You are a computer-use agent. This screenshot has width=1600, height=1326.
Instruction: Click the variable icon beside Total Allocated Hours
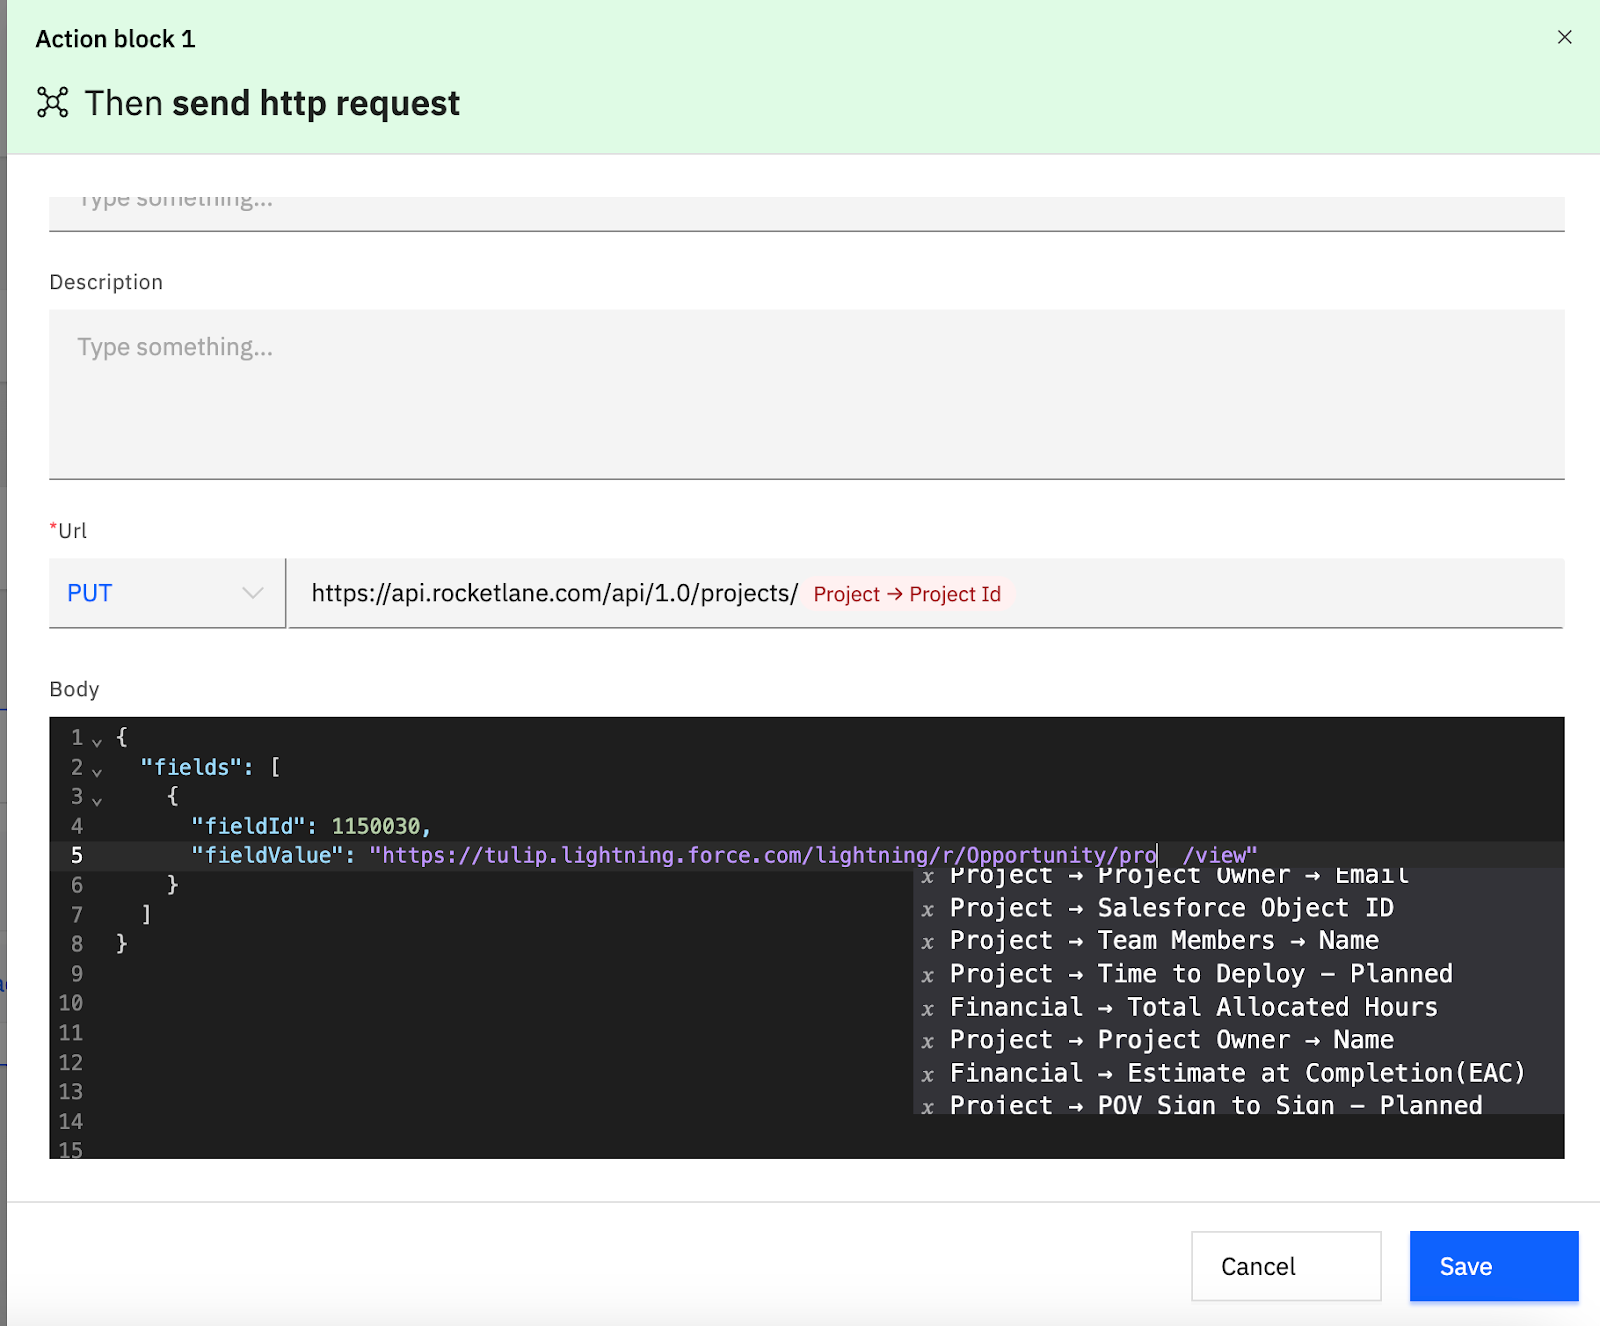tap(928, 1009)
